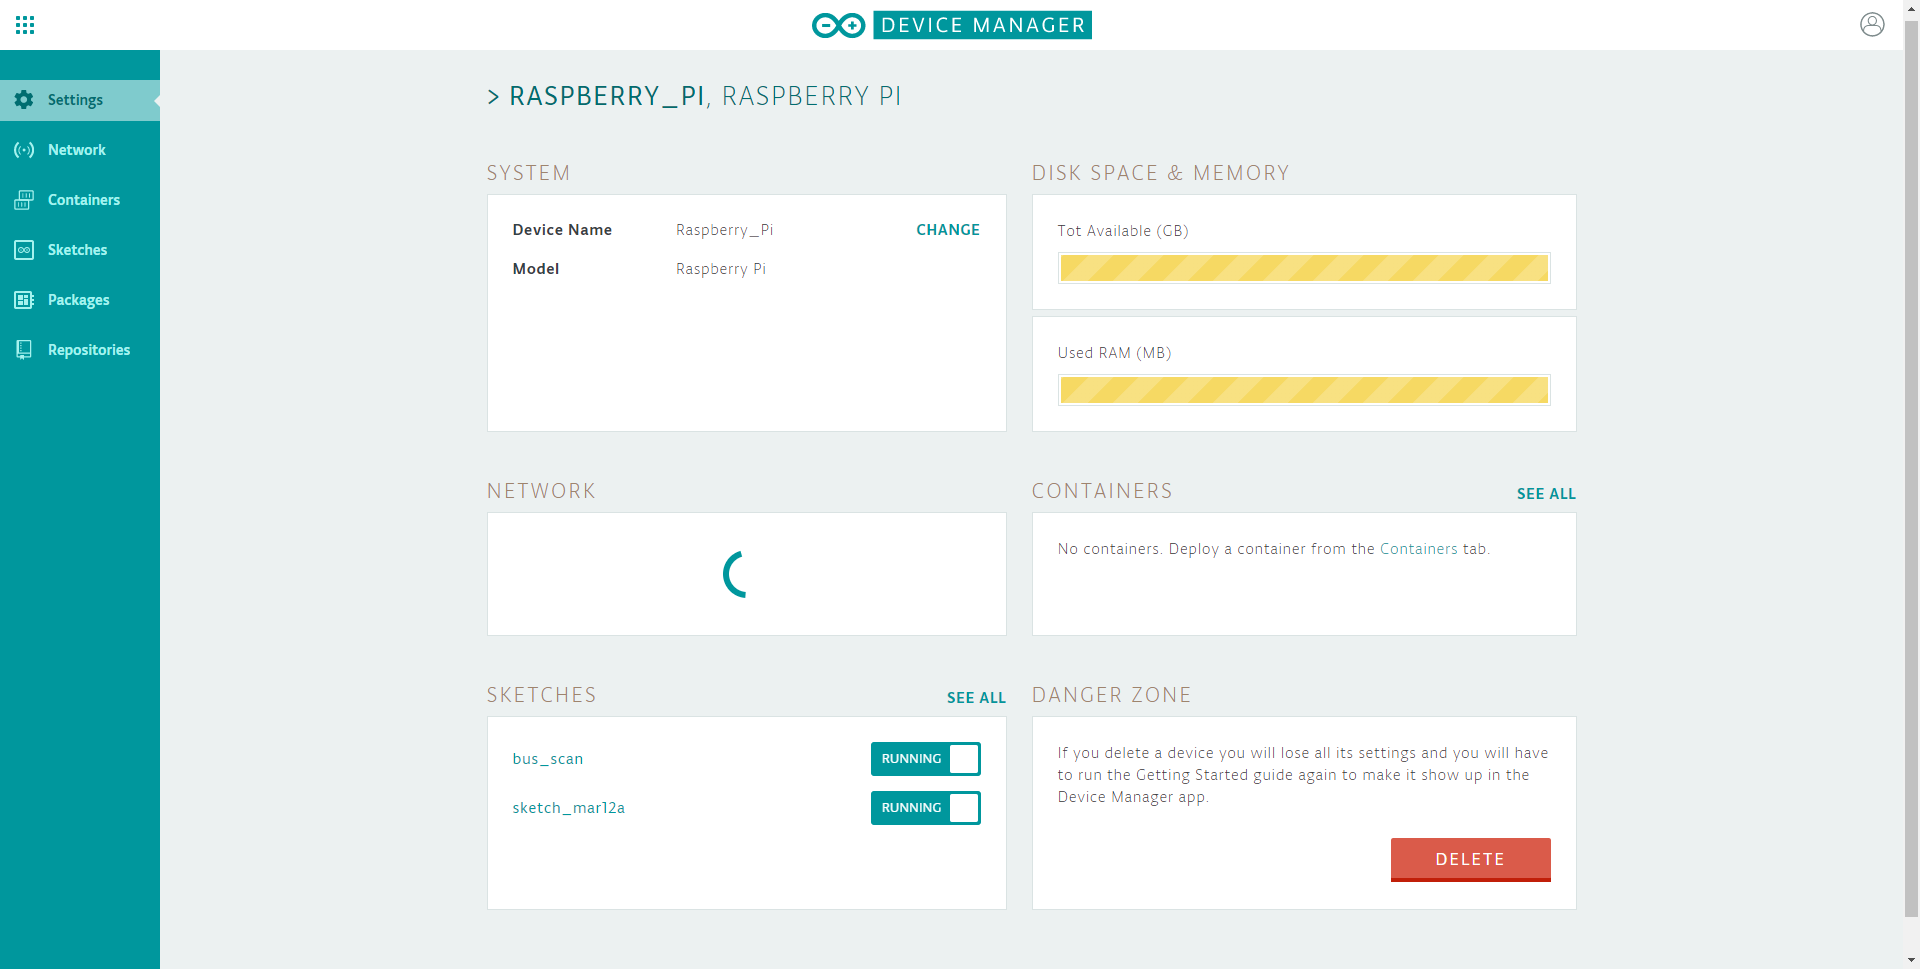Click the DEVICE MANAGER header title

(982, 25)
